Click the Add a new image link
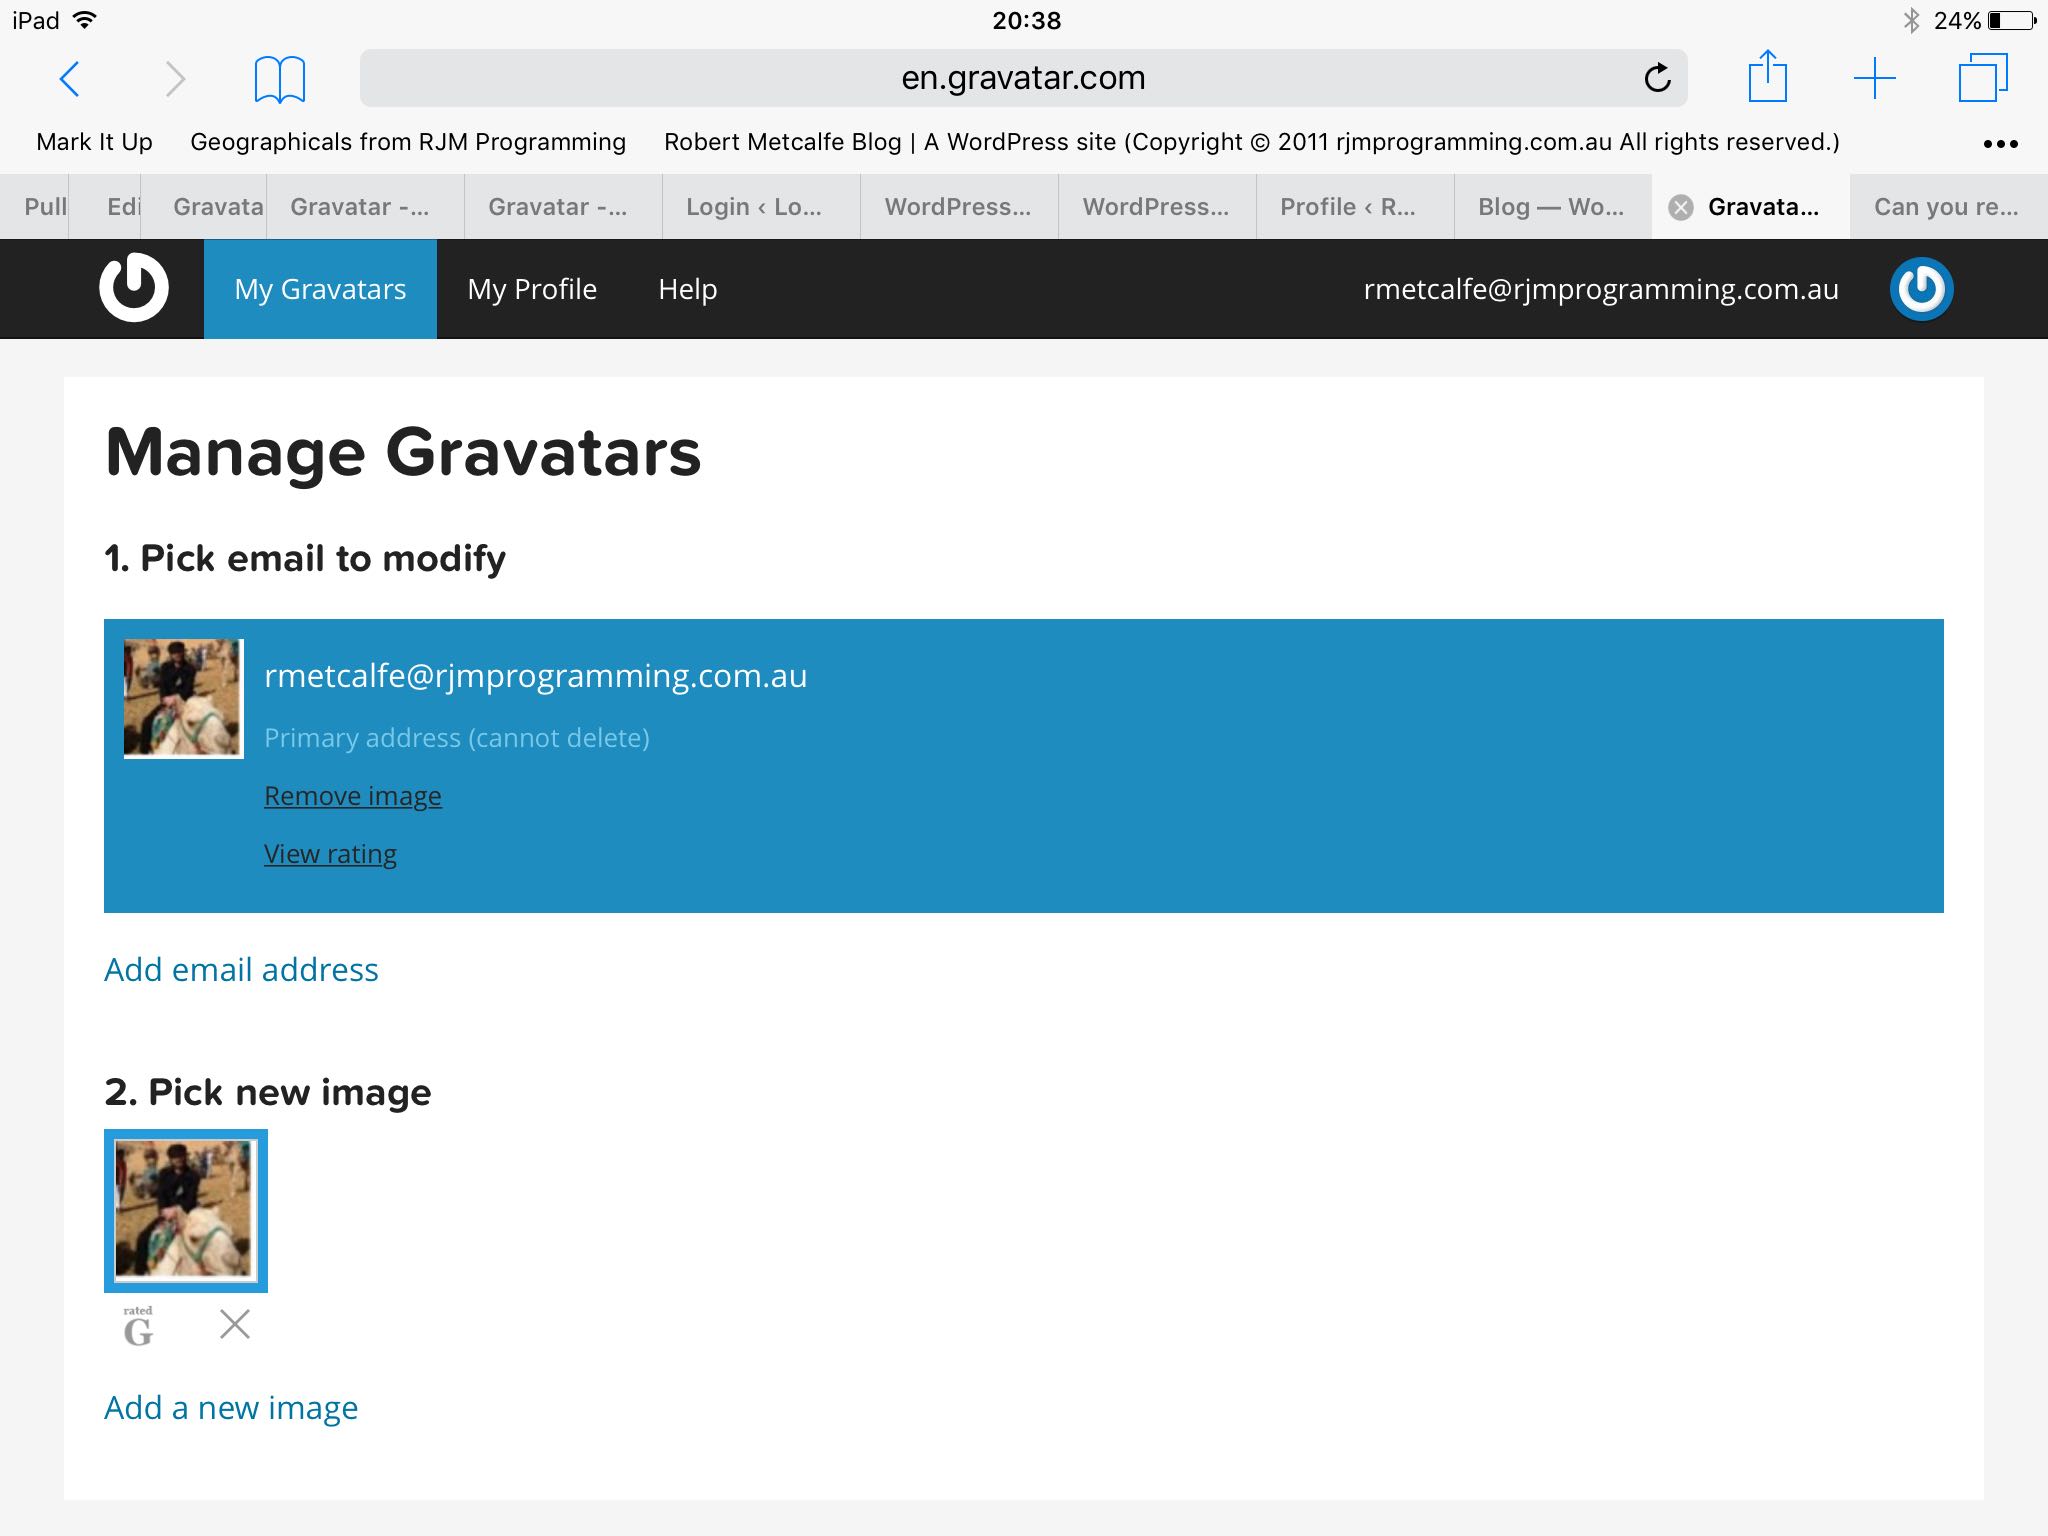 click(231, 1407)
